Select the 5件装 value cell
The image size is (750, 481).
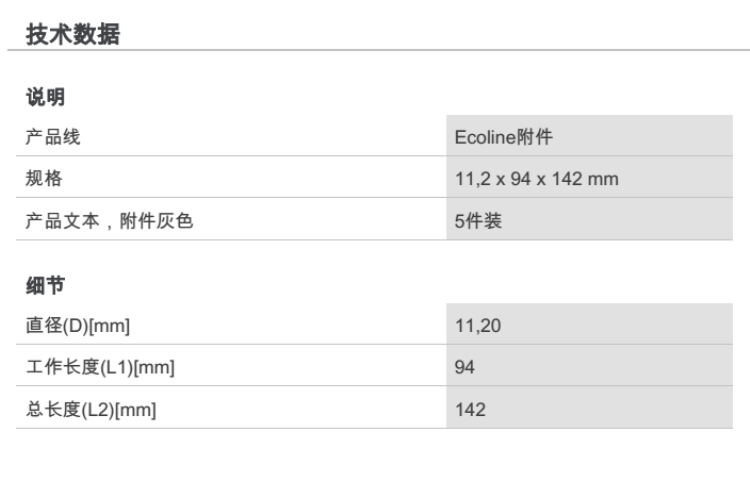[478, 222]
